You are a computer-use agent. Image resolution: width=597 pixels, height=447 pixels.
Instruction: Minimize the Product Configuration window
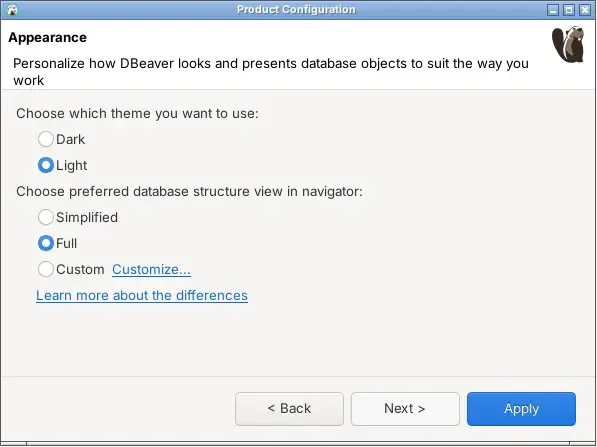coord(553,10)
